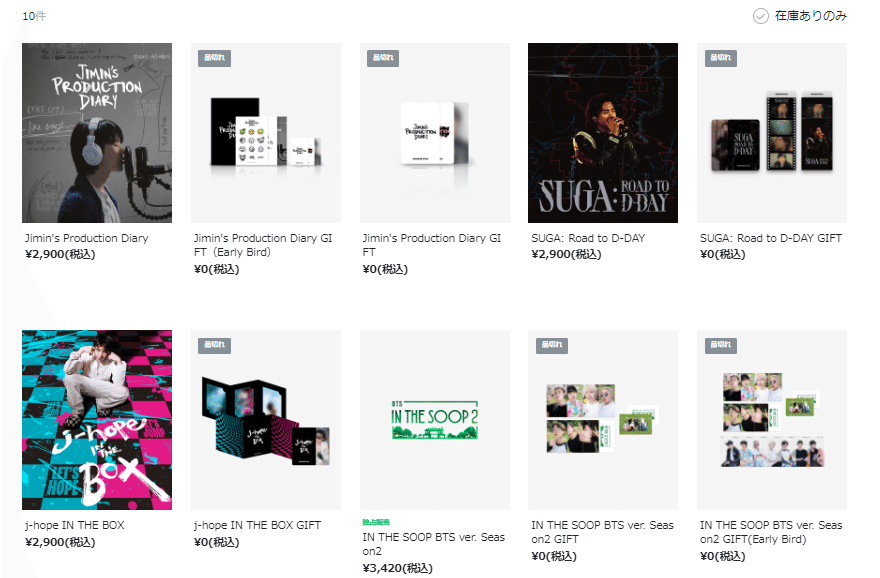Open SUGA: Road to D-DAY poster
The image size is (880, 578).
[603, 133]
